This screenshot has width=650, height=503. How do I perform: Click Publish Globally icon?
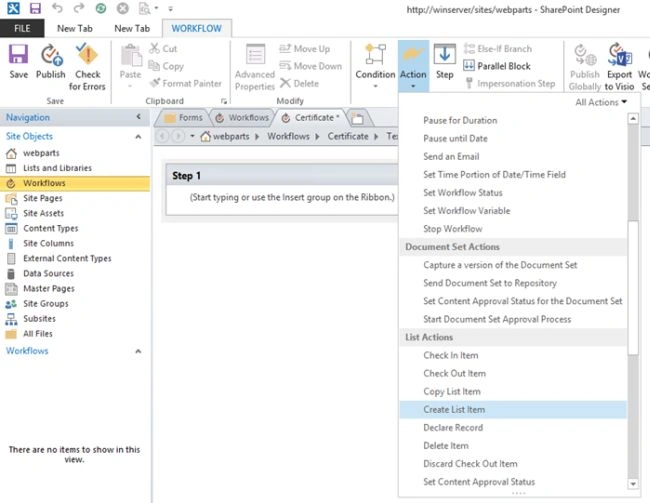click(585, 67)
